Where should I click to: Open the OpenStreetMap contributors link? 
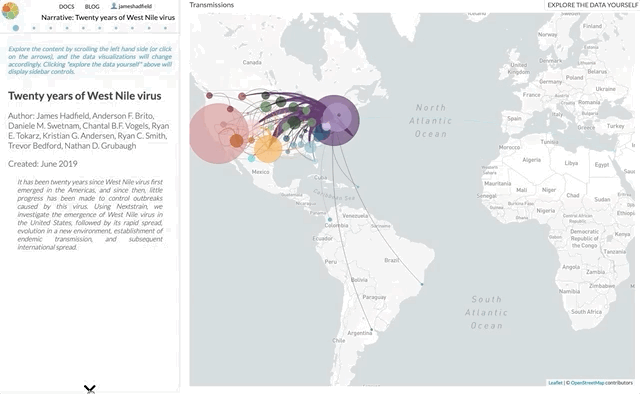[587, 383]
